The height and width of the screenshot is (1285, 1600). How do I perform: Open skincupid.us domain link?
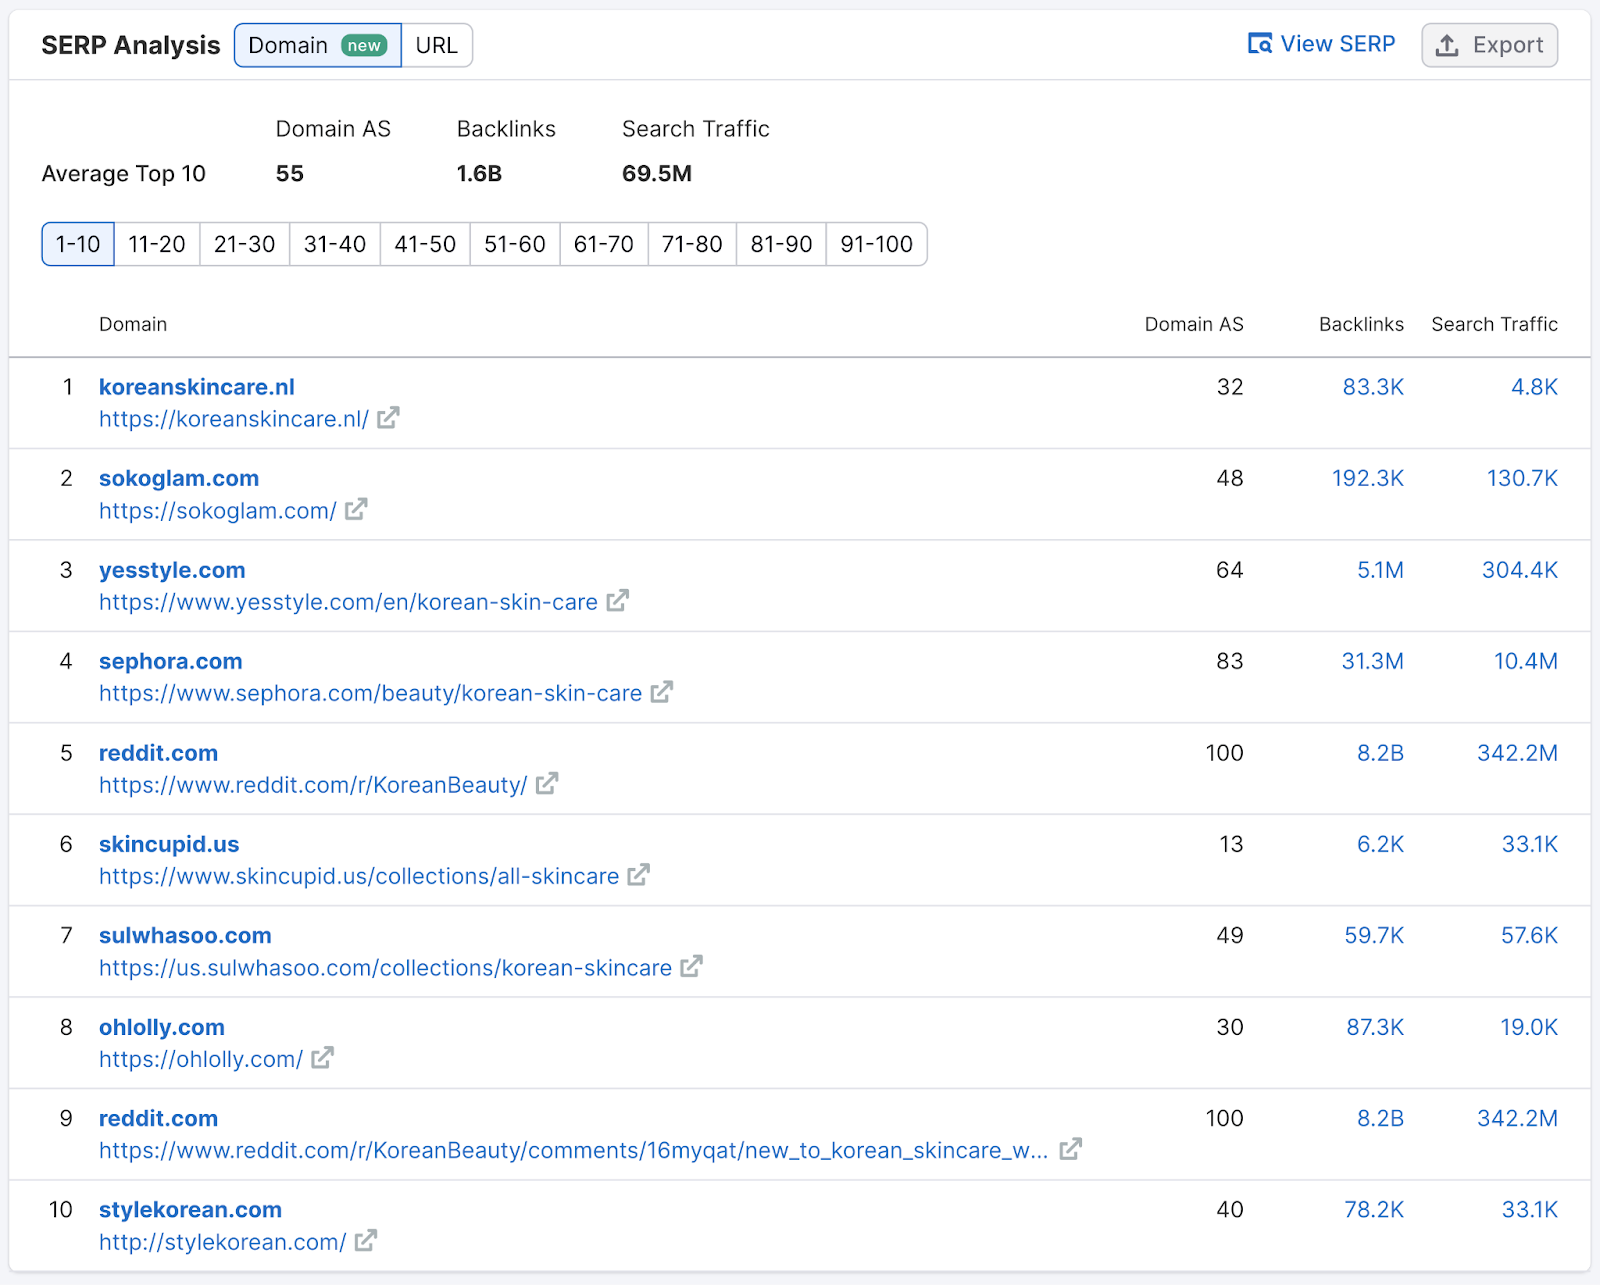tap(169, 844)
